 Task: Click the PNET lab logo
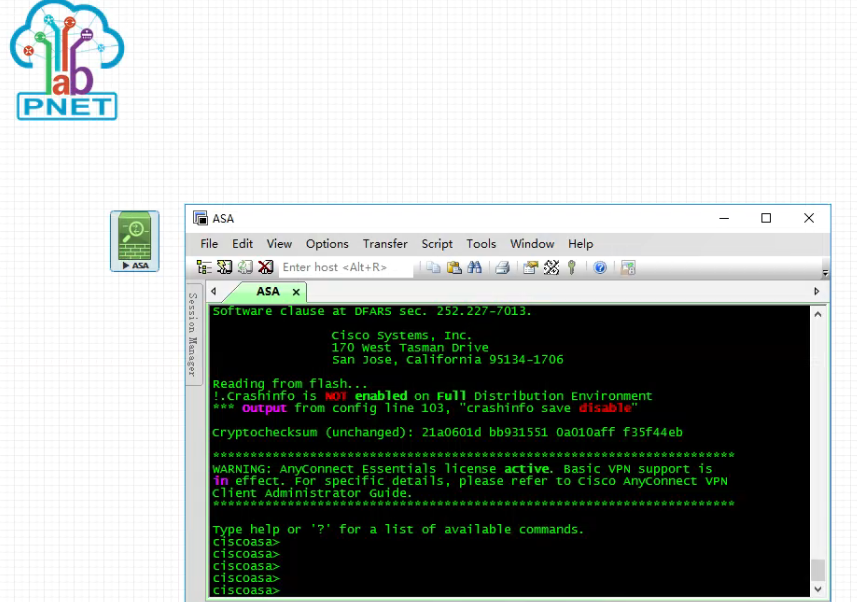pyautogui.click(x=67, y=60)
